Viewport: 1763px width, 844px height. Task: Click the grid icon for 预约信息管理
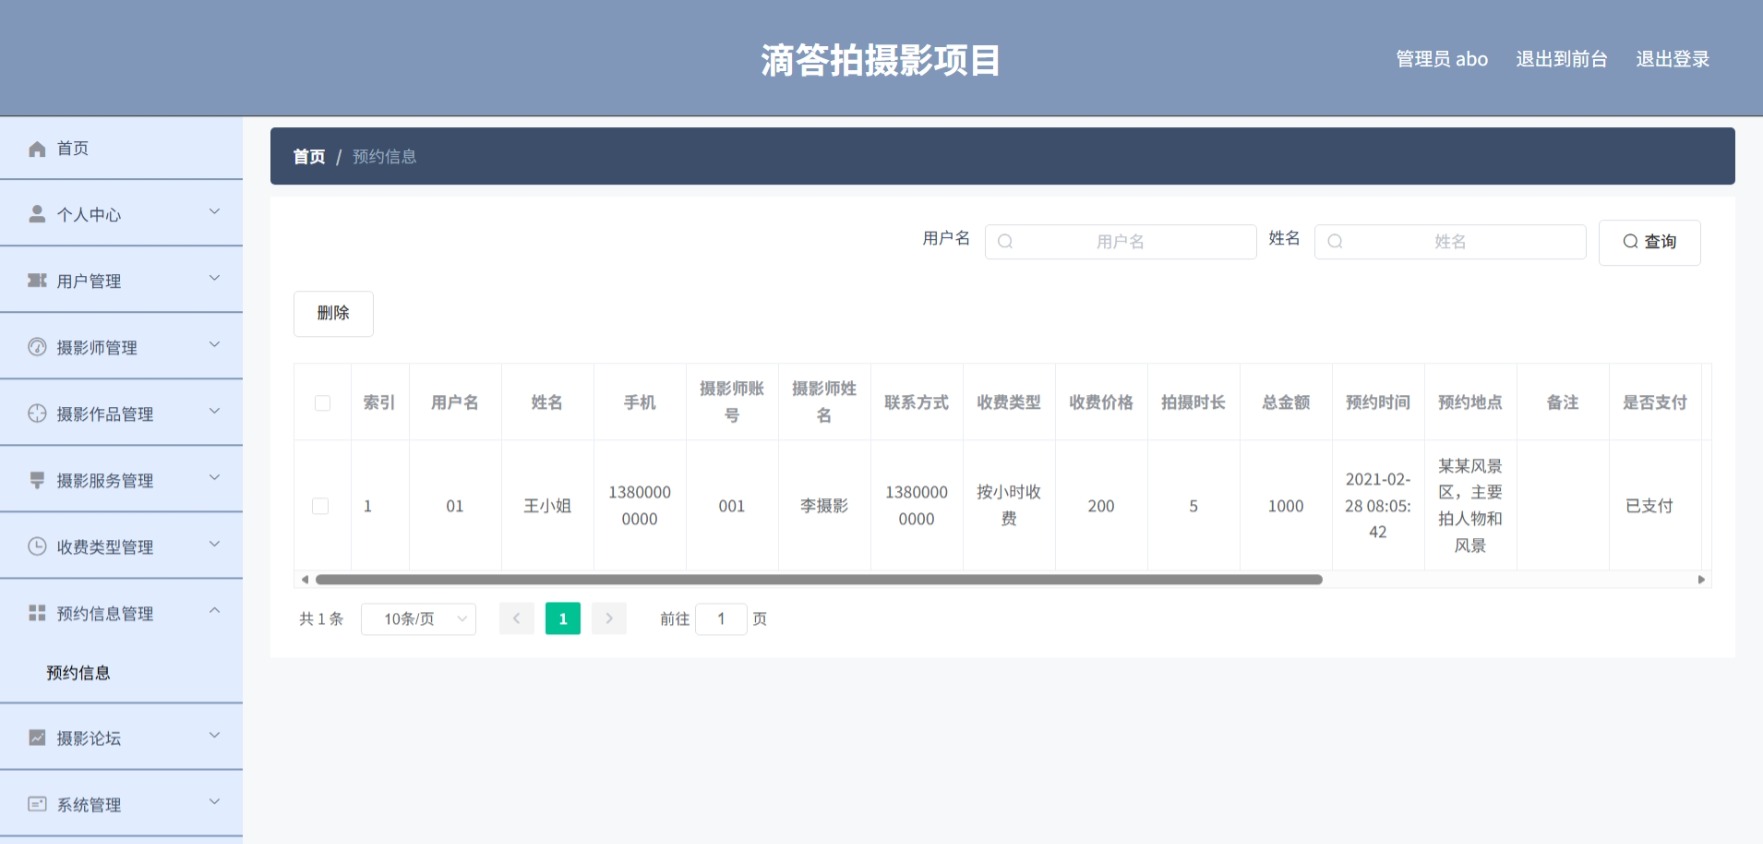pos(37,613)
